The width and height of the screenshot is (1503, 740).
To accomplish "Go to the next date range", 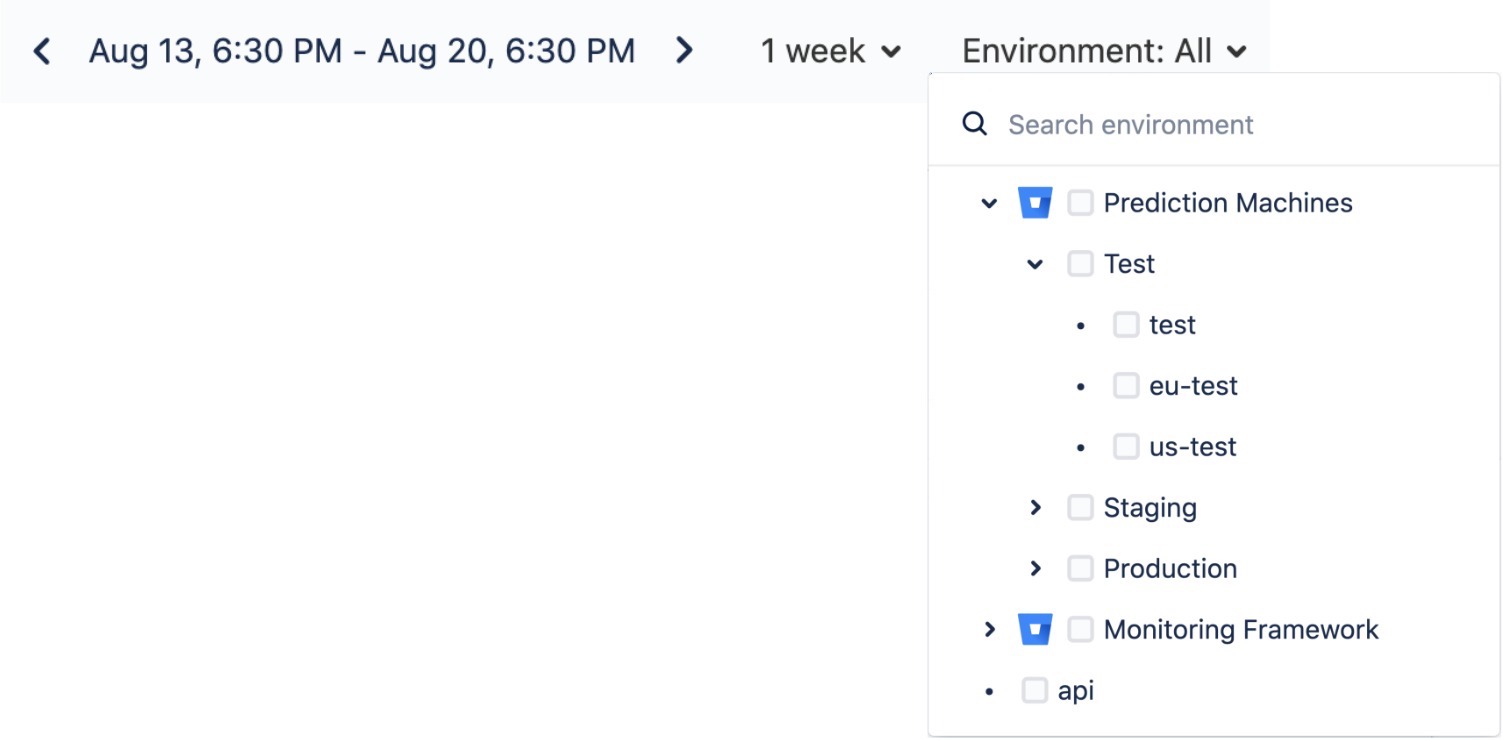I will [x=684, y=51].
